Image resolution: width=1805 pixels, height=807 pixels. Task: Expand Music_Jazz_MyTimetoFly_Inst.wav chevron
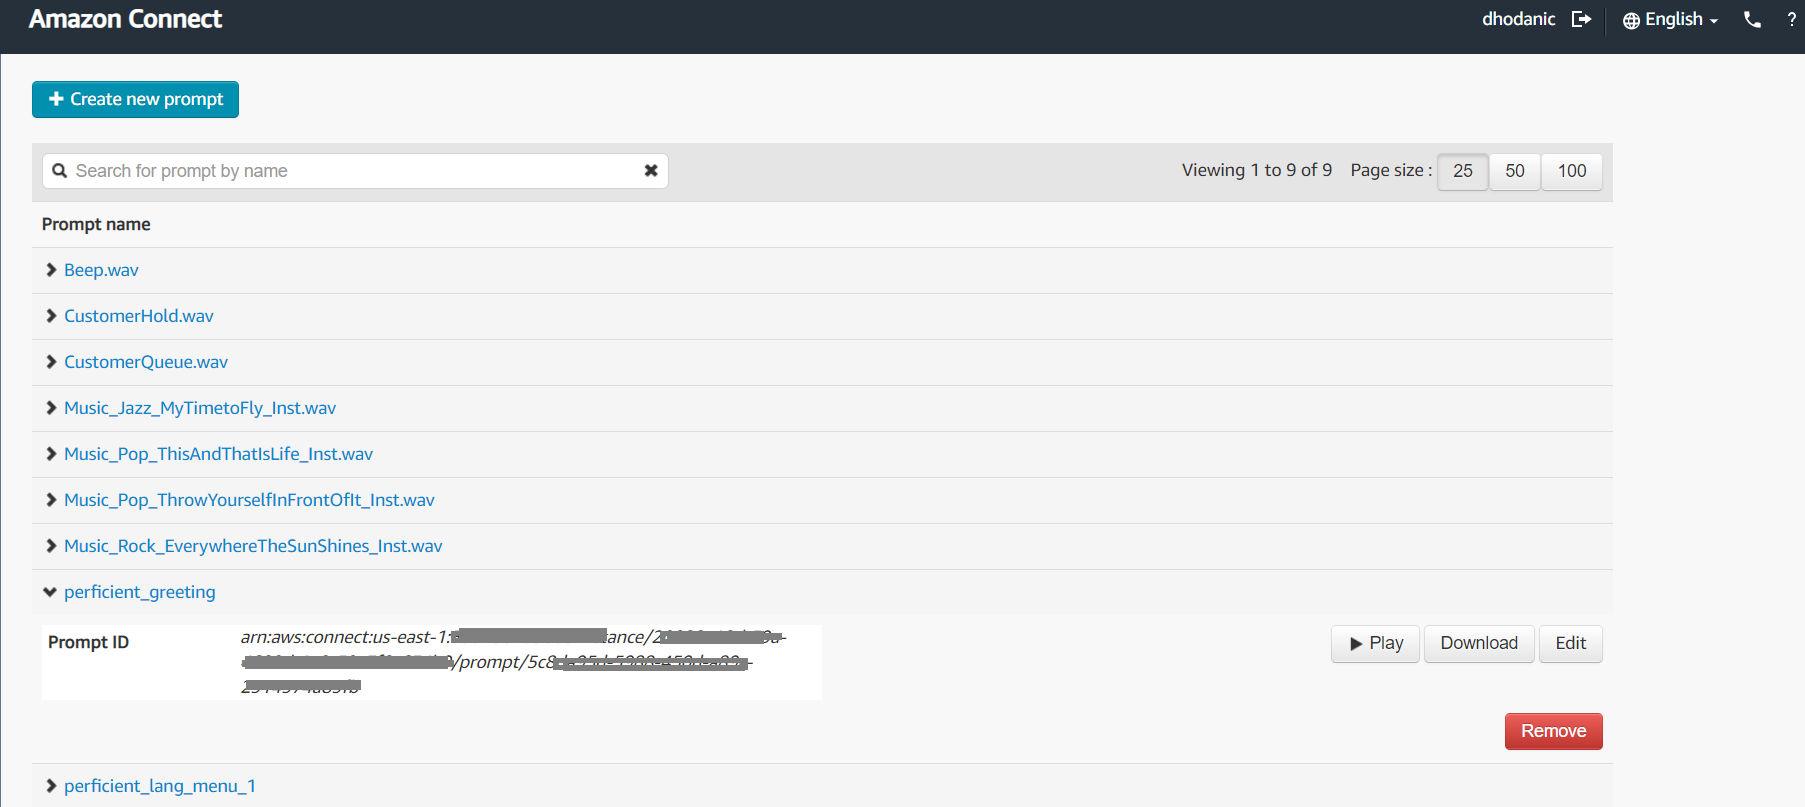click(51, 408)
